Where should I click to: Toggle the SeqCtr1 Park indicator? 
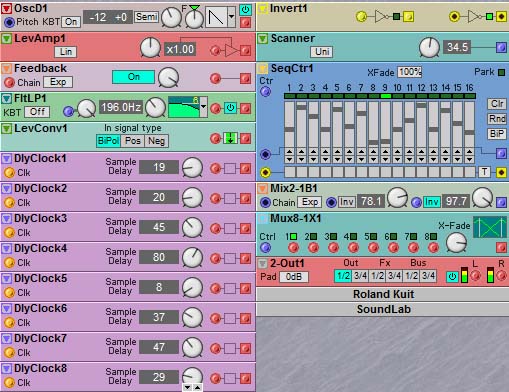point(501,72)
